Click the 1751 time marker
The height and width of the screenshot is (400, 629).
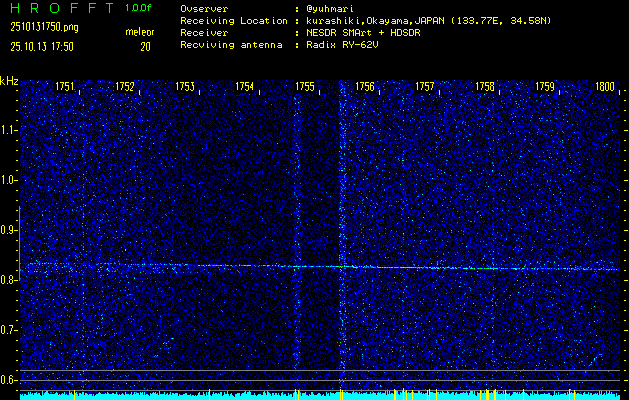coord(65,86)
